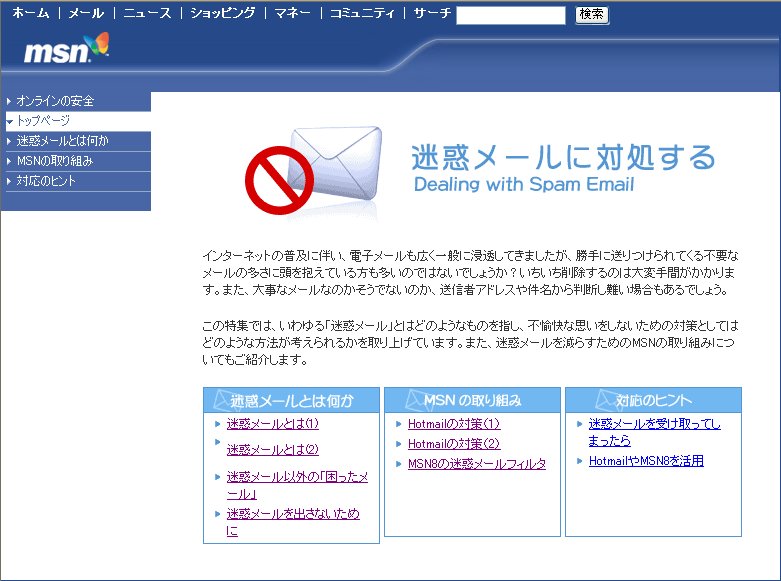This screenshot has width=781, height=581.
Task: Open link Hotmailの対策(1)
Action: point(454,424)
